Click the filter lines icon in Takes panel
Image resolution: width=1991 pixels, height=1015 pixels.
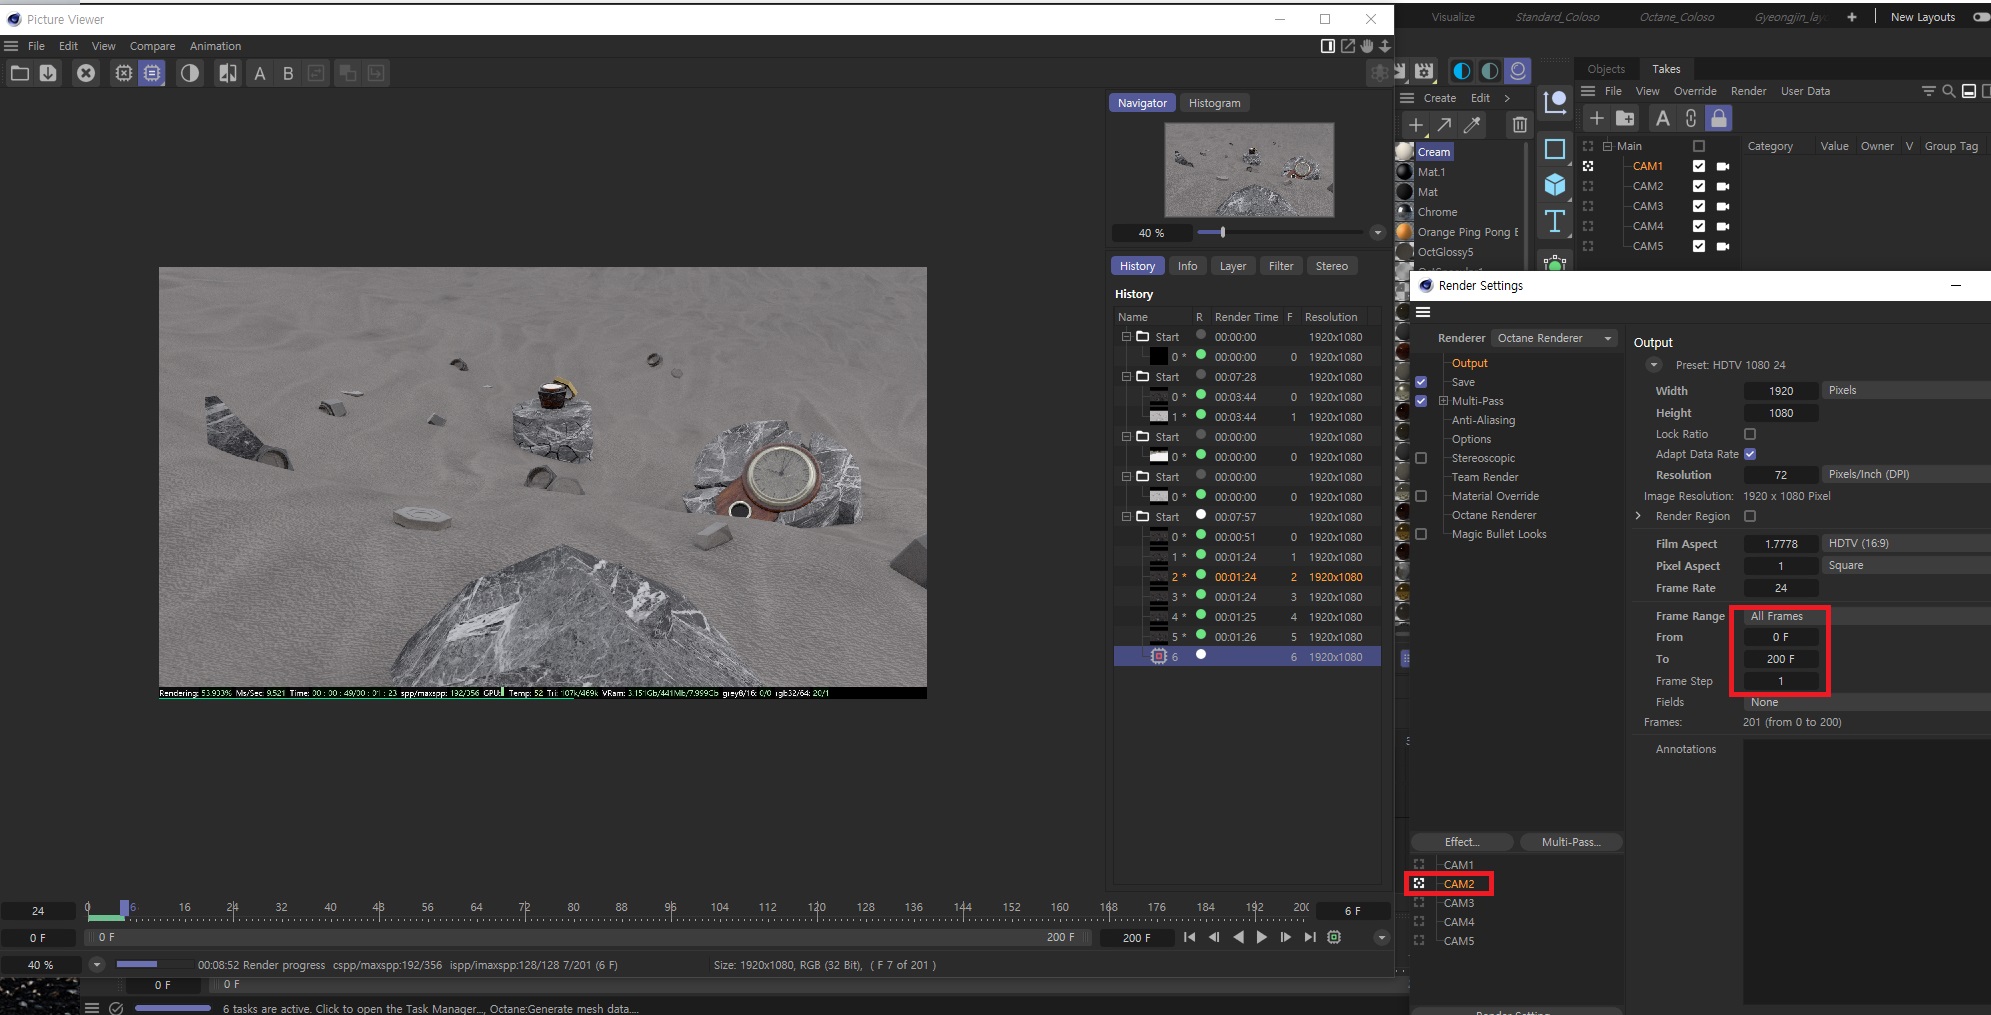pos(1928,91)
